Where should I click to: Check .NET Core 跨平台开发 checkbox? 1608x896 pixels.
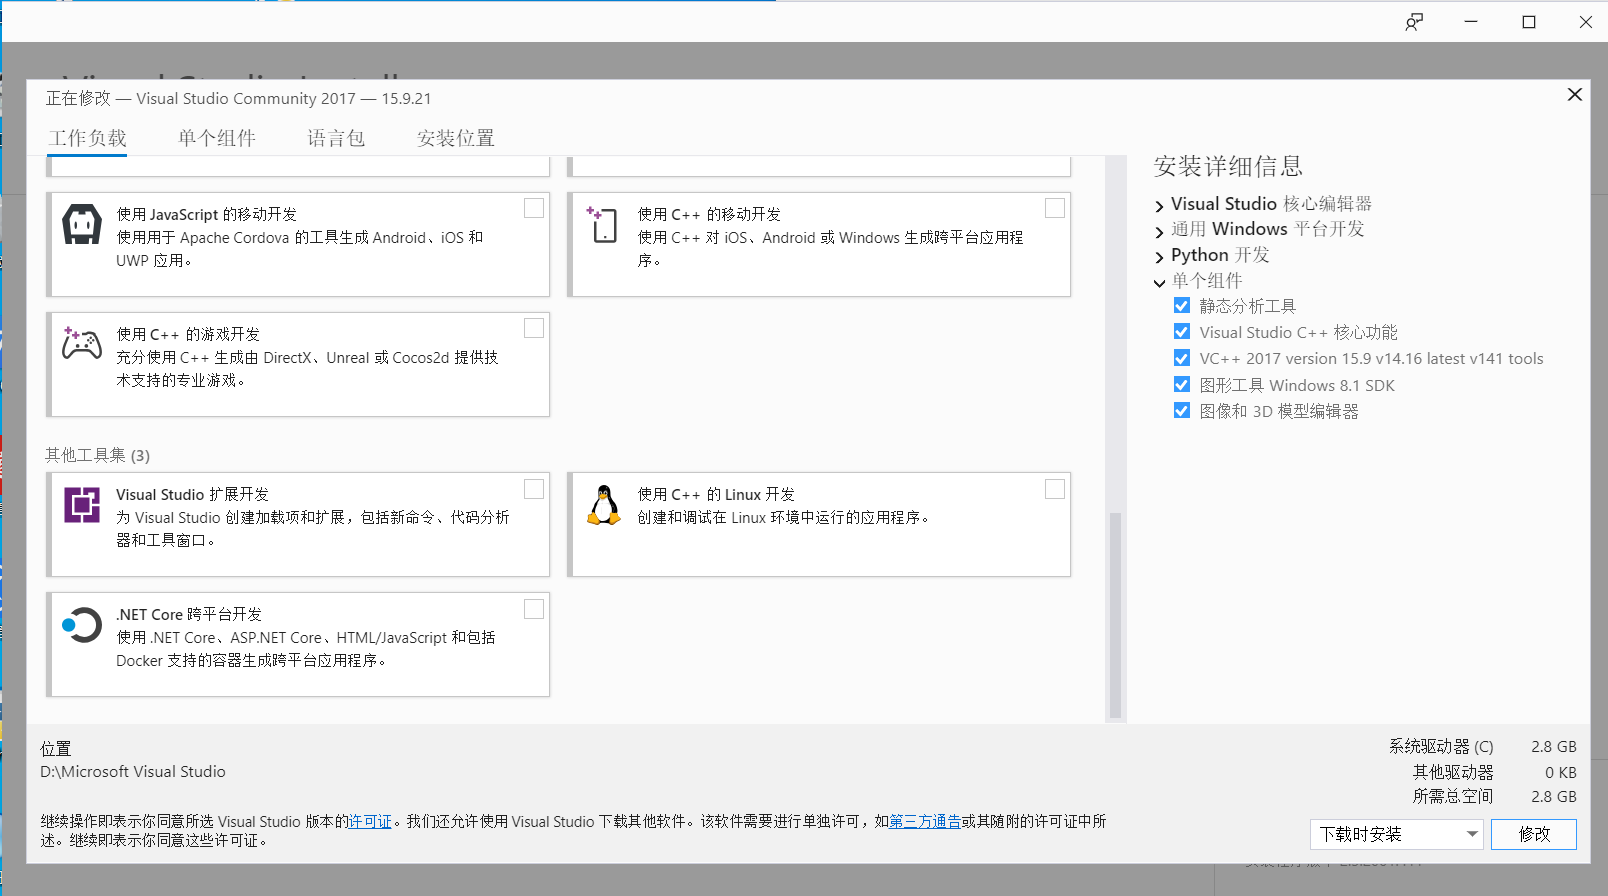[x=534, y=609]
